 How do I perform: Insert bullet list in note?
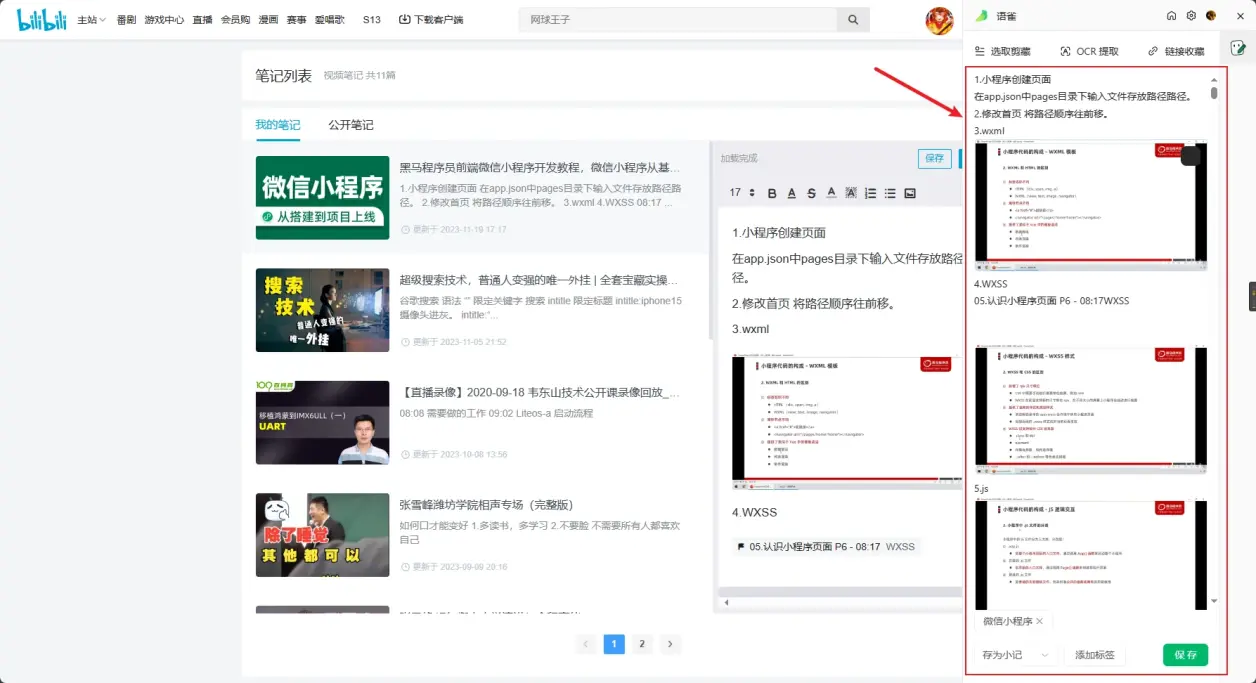[x=890, y=193]
